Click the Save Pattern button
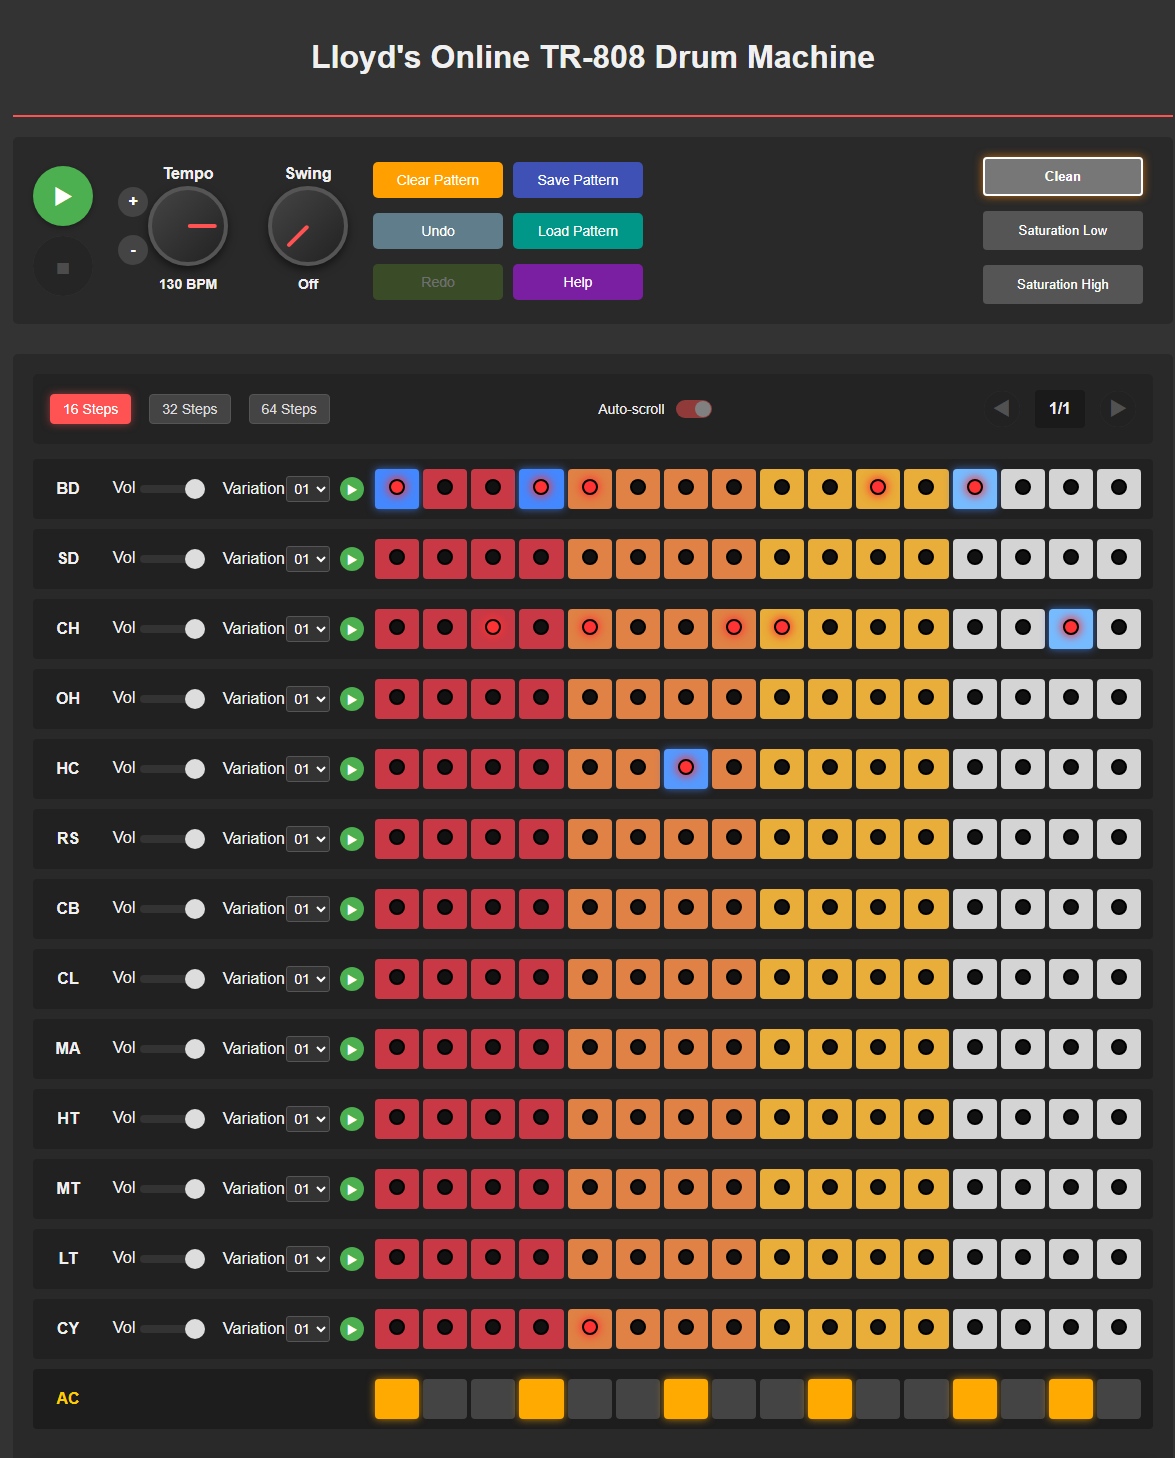Screen dimensions: 1175x1458 pos(578,180)
